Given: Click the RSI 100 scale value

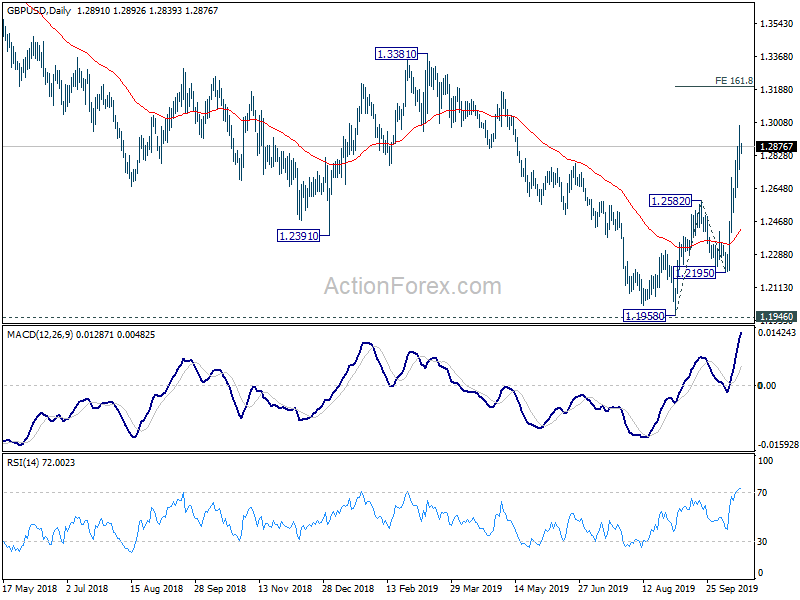Looking at the screenshot, I should (766, 461).
